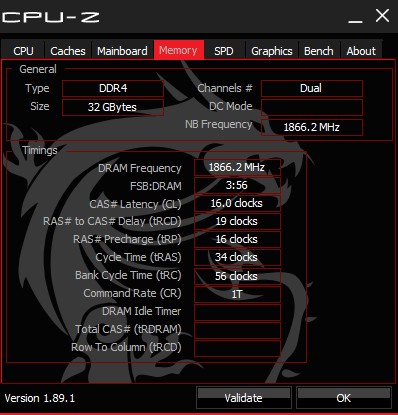Select the DRAM Frequency value box
Image resolution: width=398 pixels, height=415 pixels.
point(237,167)
